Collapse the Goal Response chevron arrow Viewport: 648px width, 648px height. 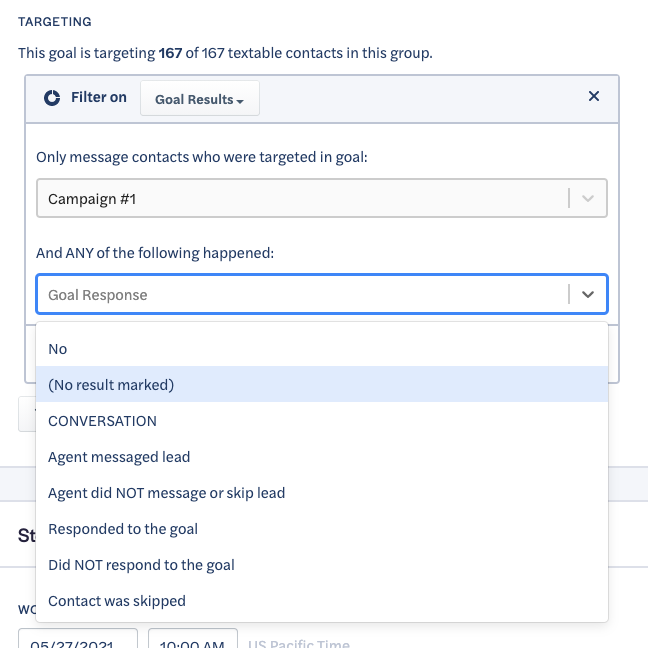coord(588,294)
